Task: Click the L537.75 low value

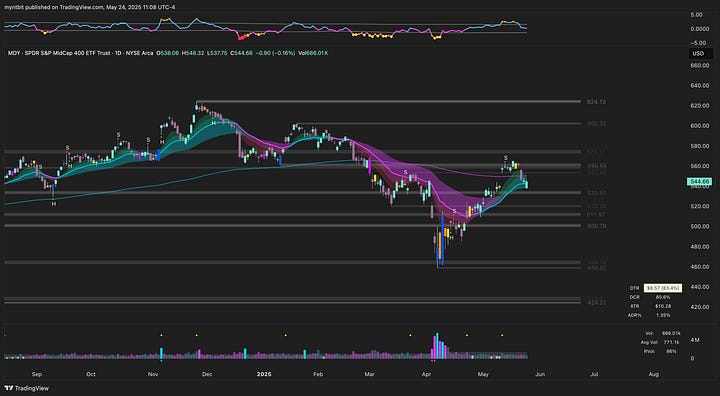Action: tap(217, 53)
